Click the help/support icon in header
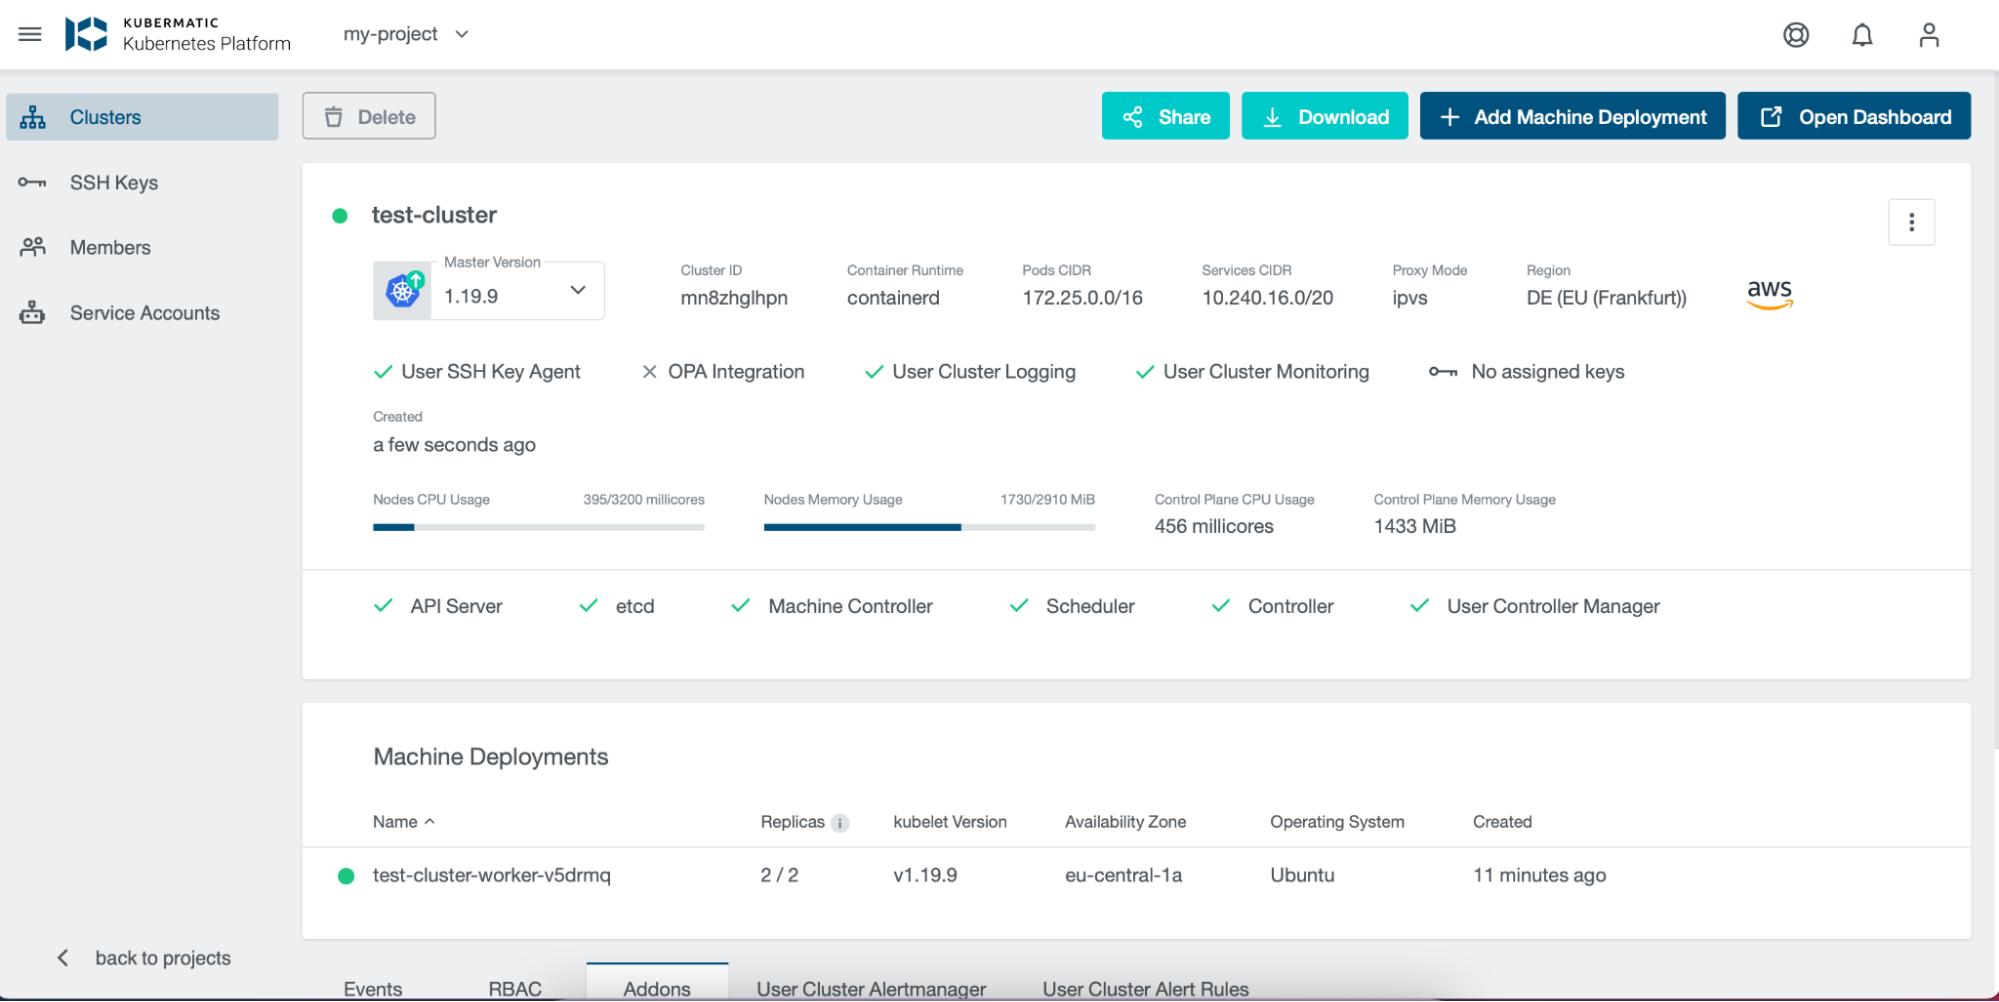This screenshot has height=1002, width=1999. point(1796,34)
